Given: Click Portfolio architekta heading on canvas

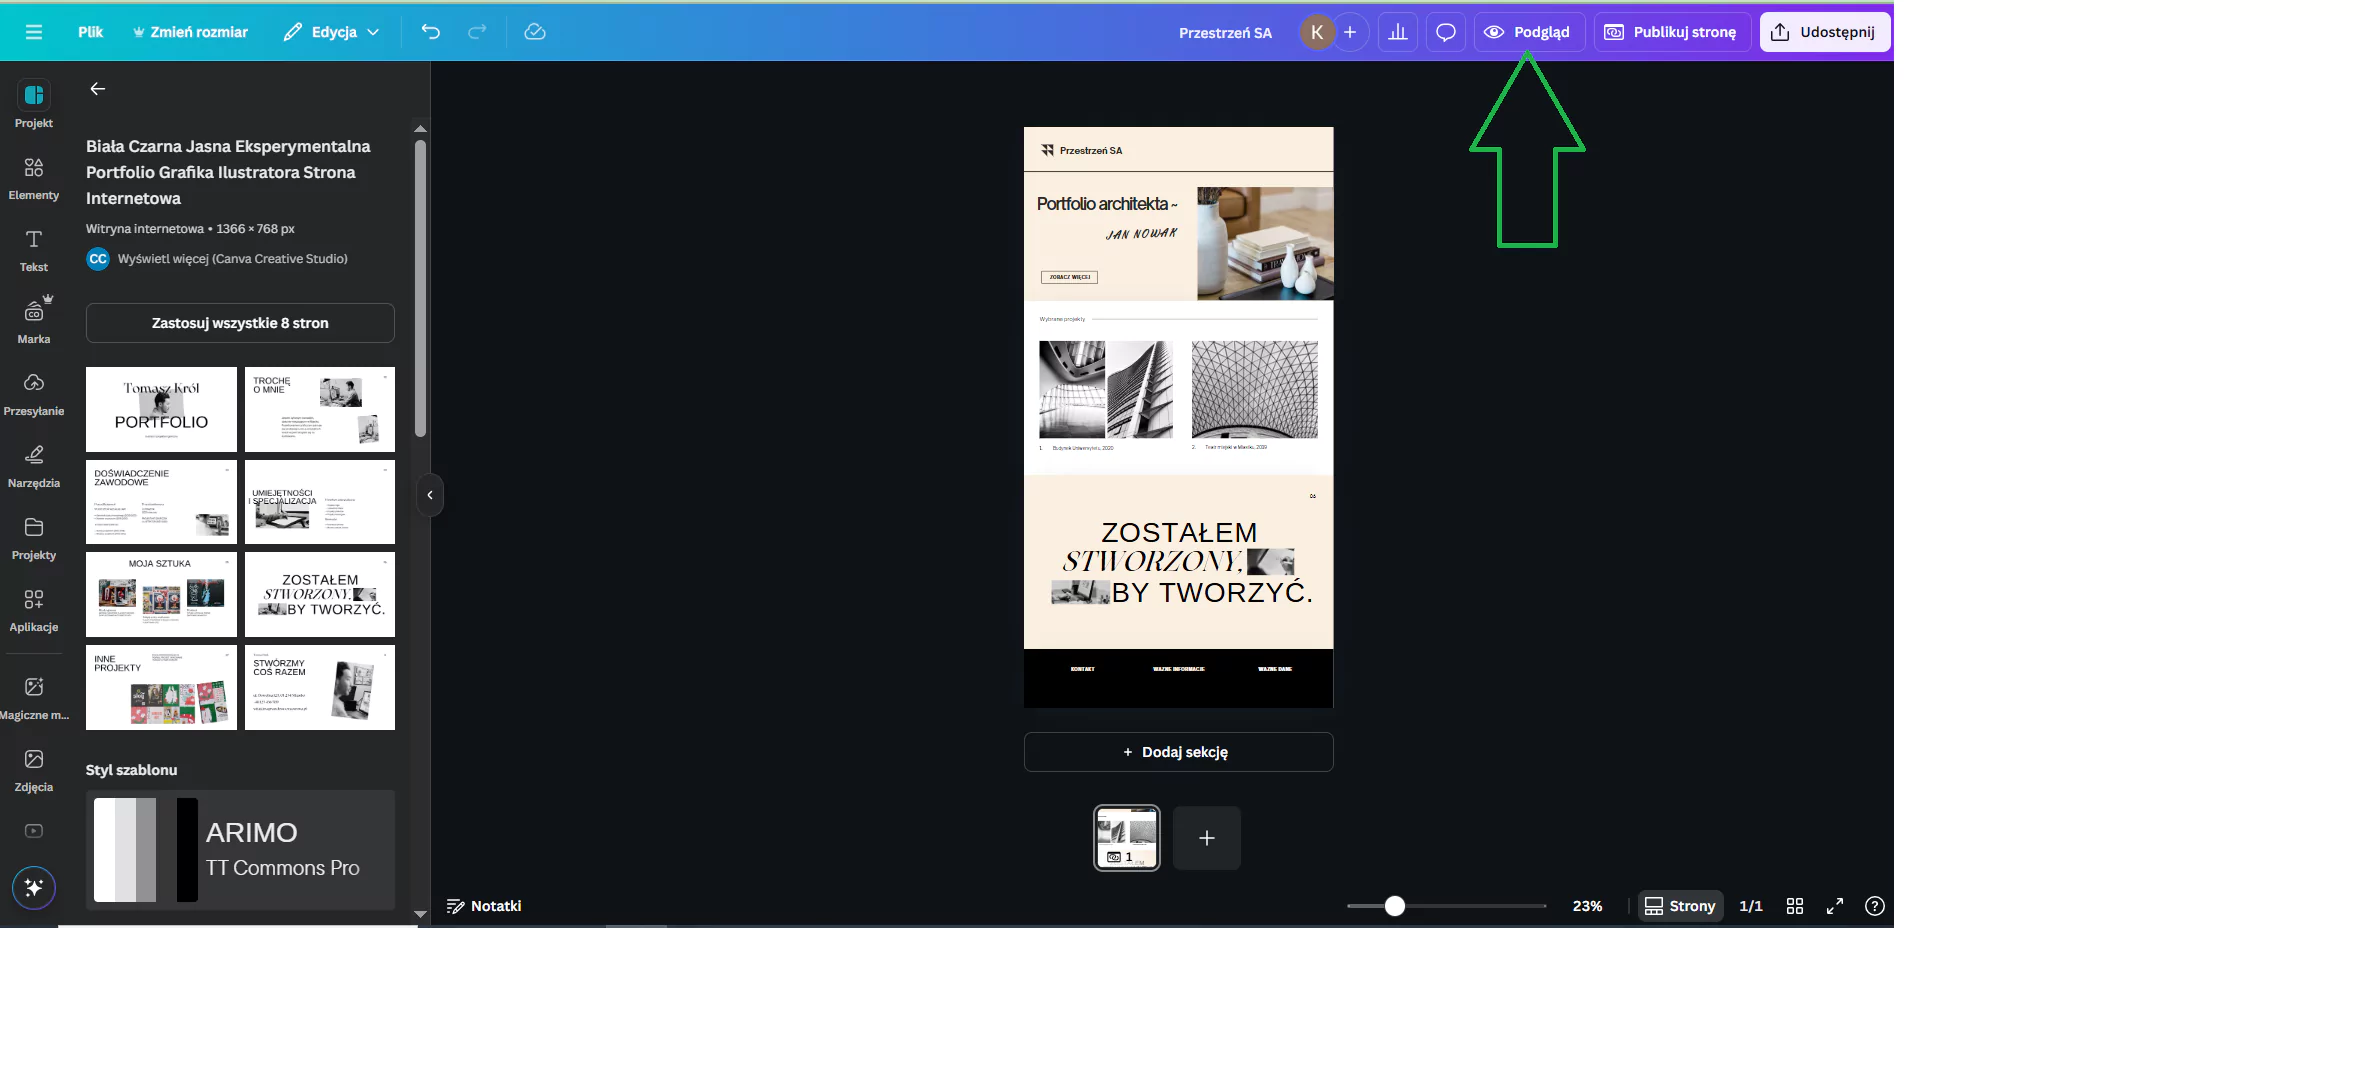Looking at the screenshot, I should [x=1107, y=204].
